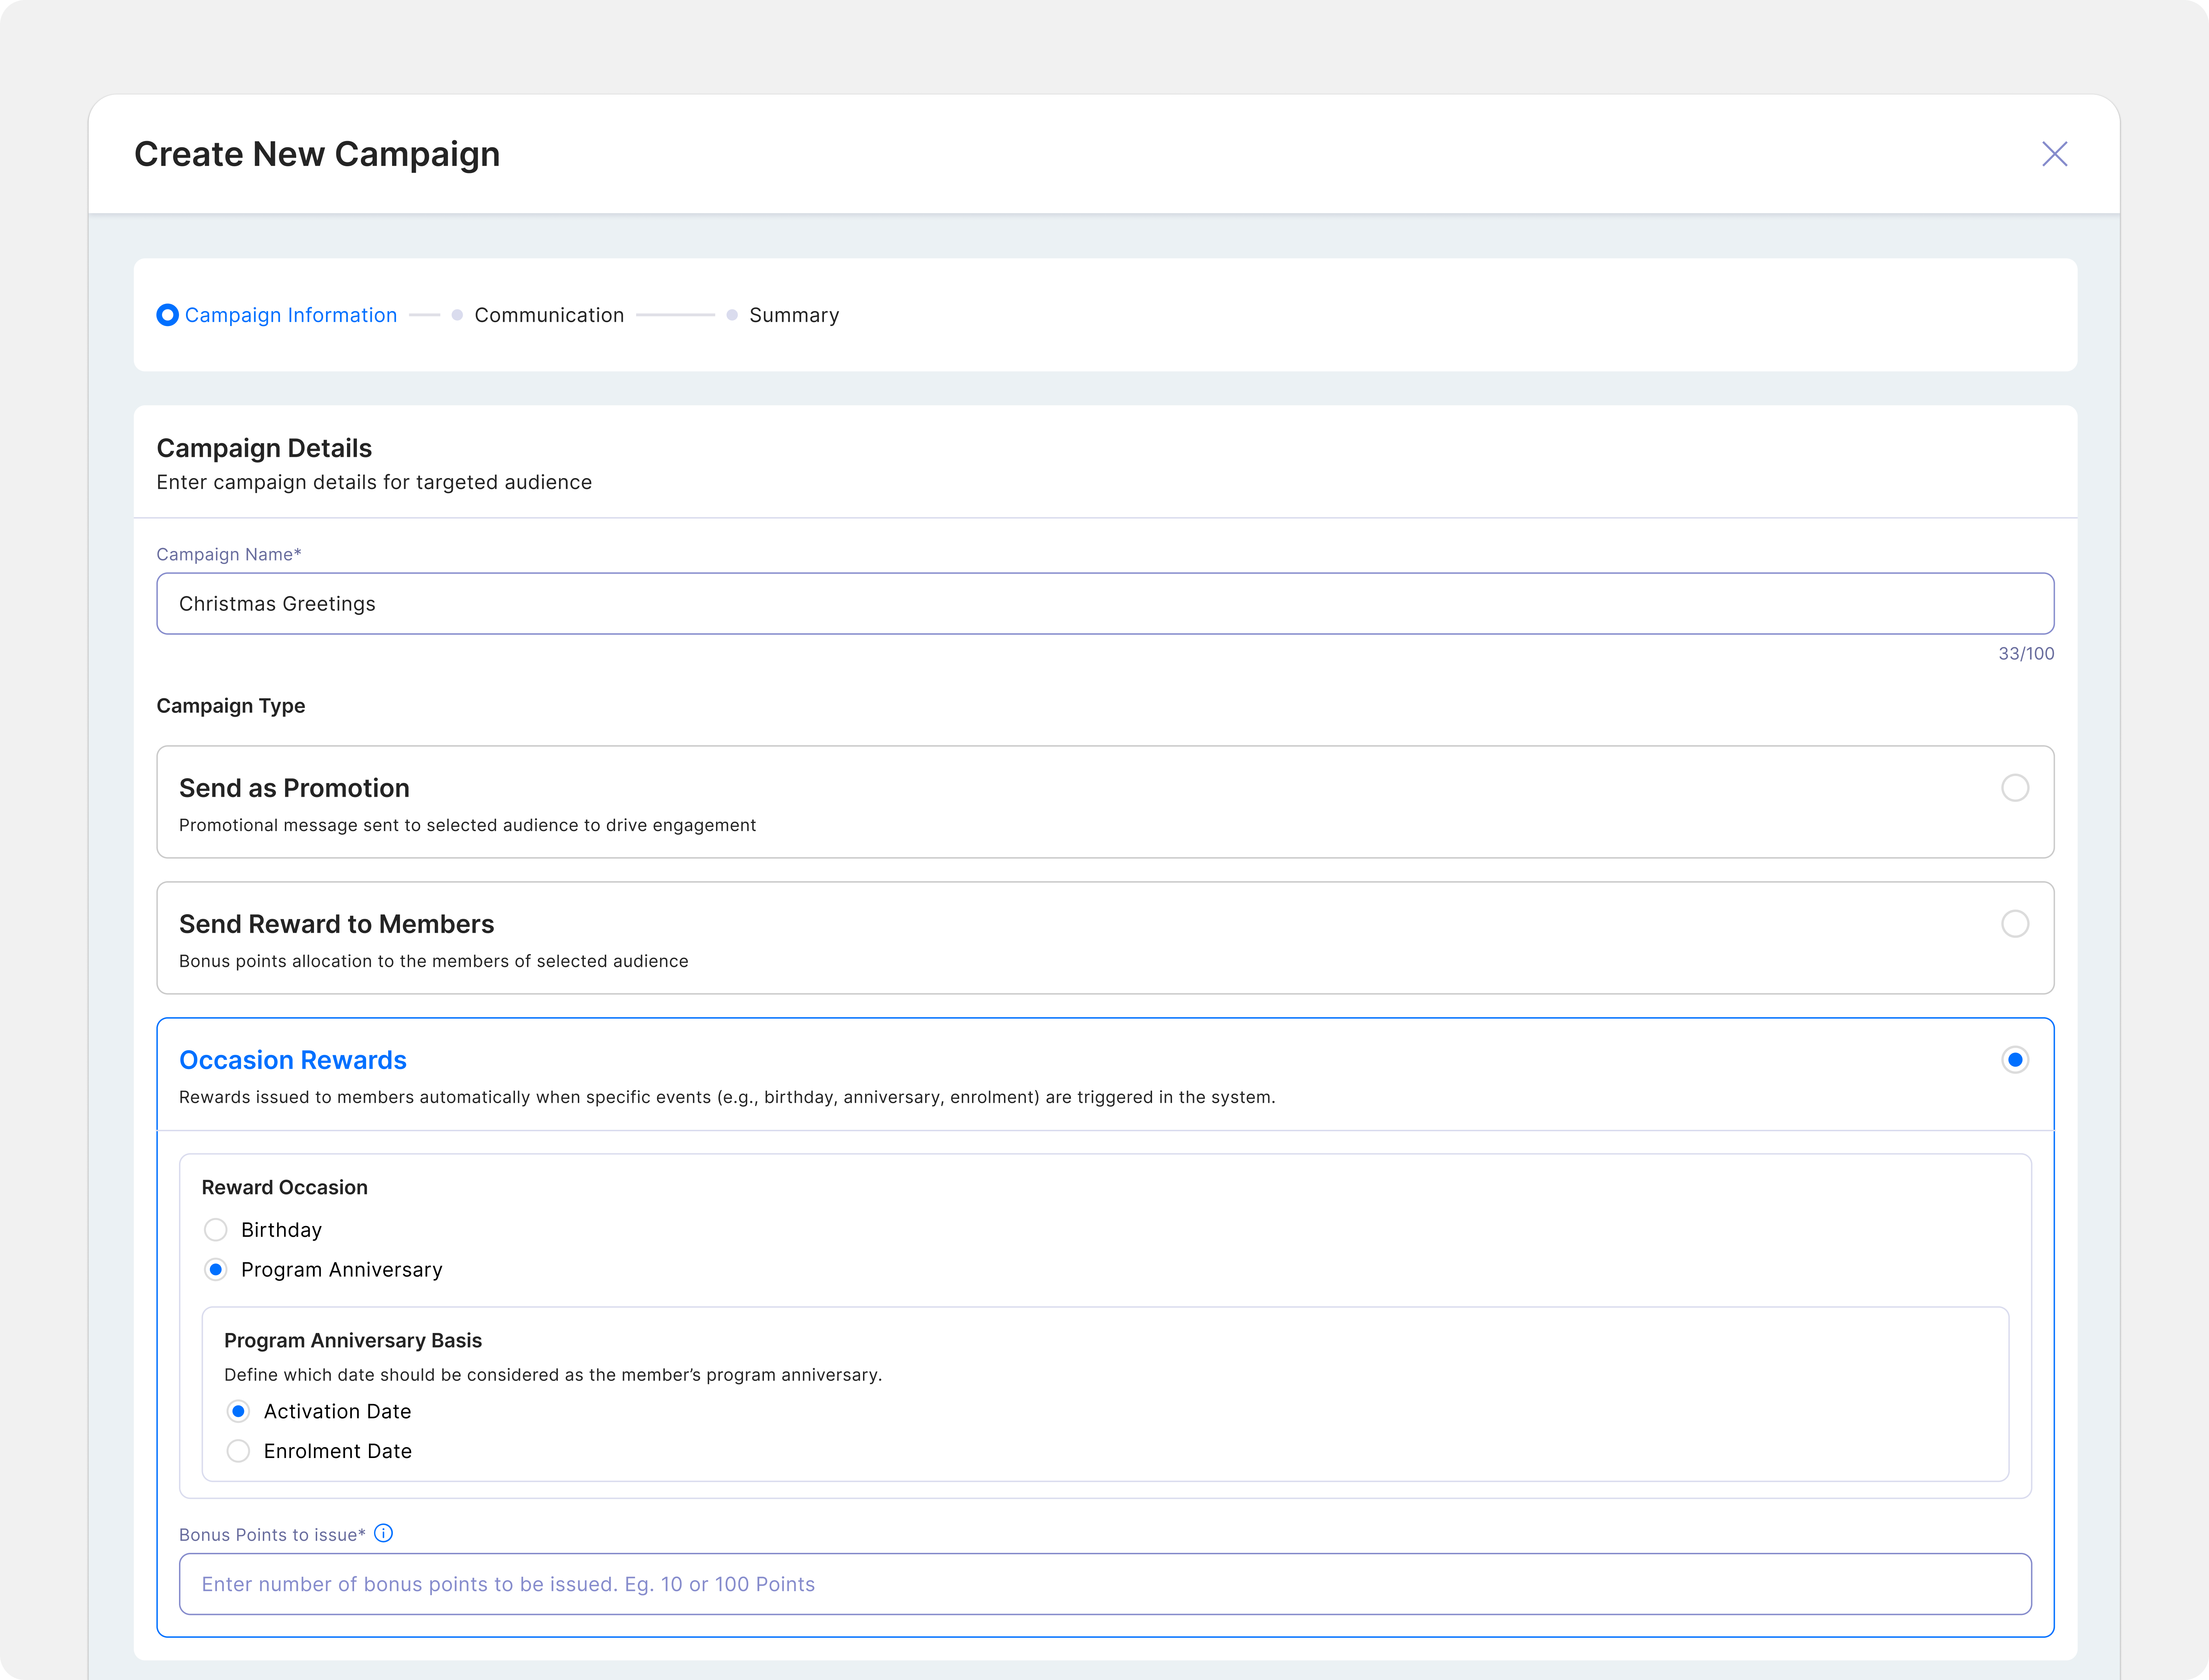
Task: Click the Send Reward to Members title
Action: tap(336, 924)
